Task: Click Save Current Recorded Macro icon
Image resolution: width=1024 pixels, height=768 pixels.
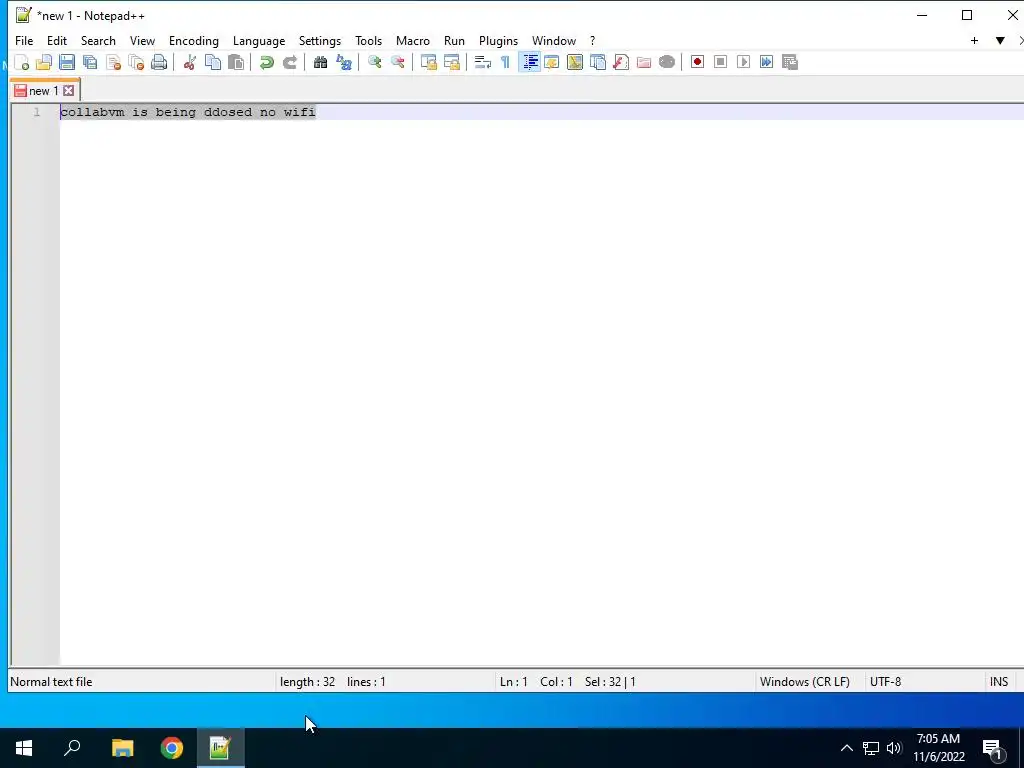Action: tap(790, 62)
